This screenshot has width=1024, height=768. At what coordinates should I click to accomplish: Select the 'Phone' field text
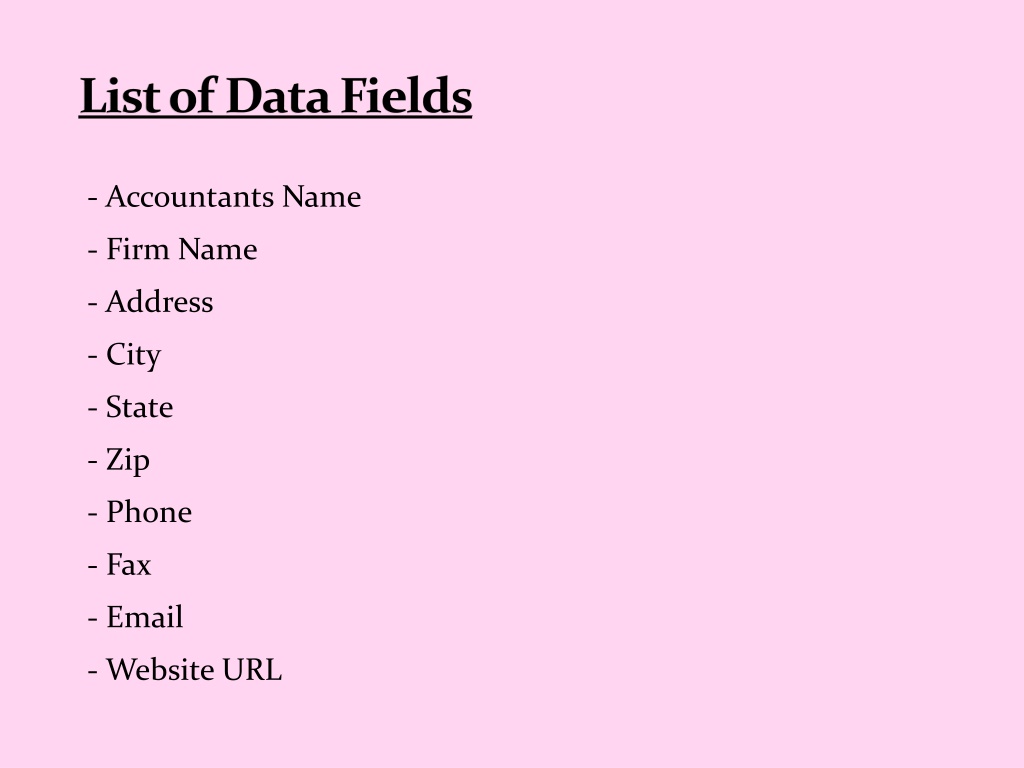140,512
